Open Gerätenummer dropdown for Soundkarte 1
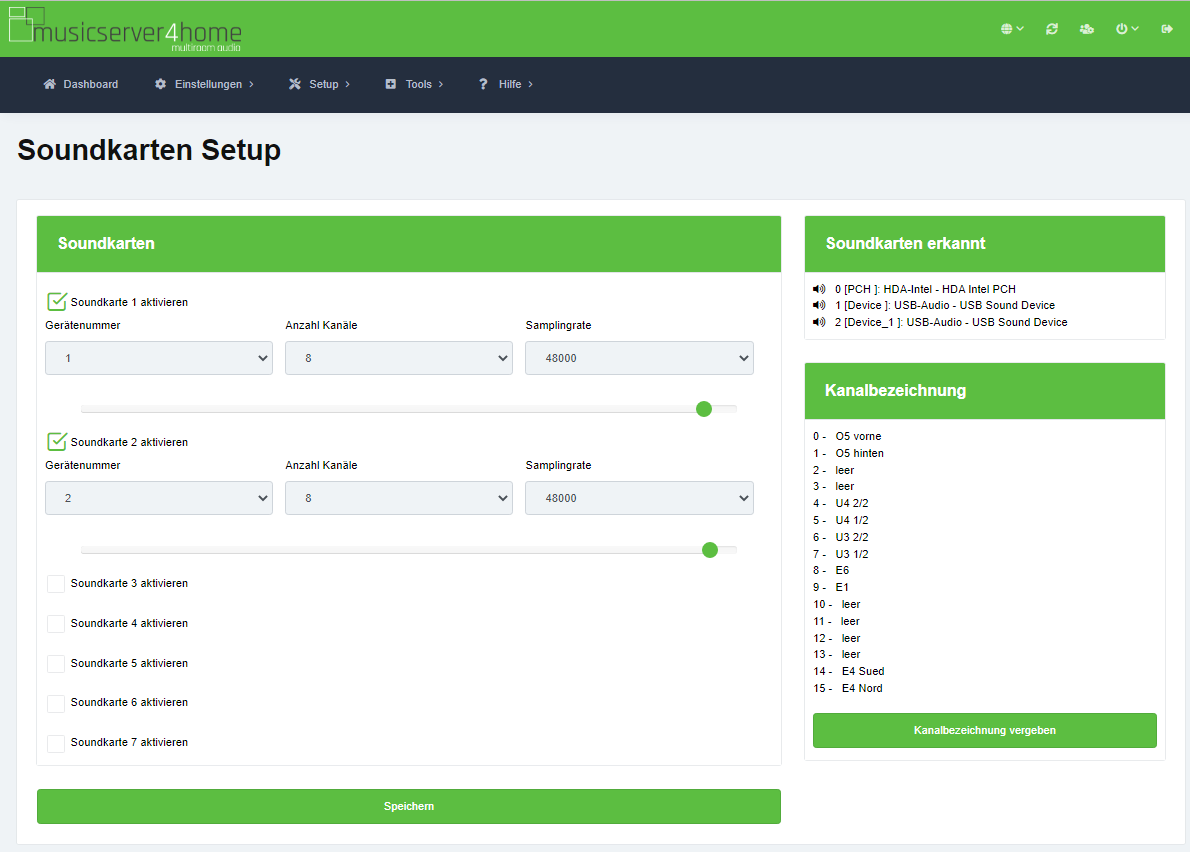 (x=159, y=358)
